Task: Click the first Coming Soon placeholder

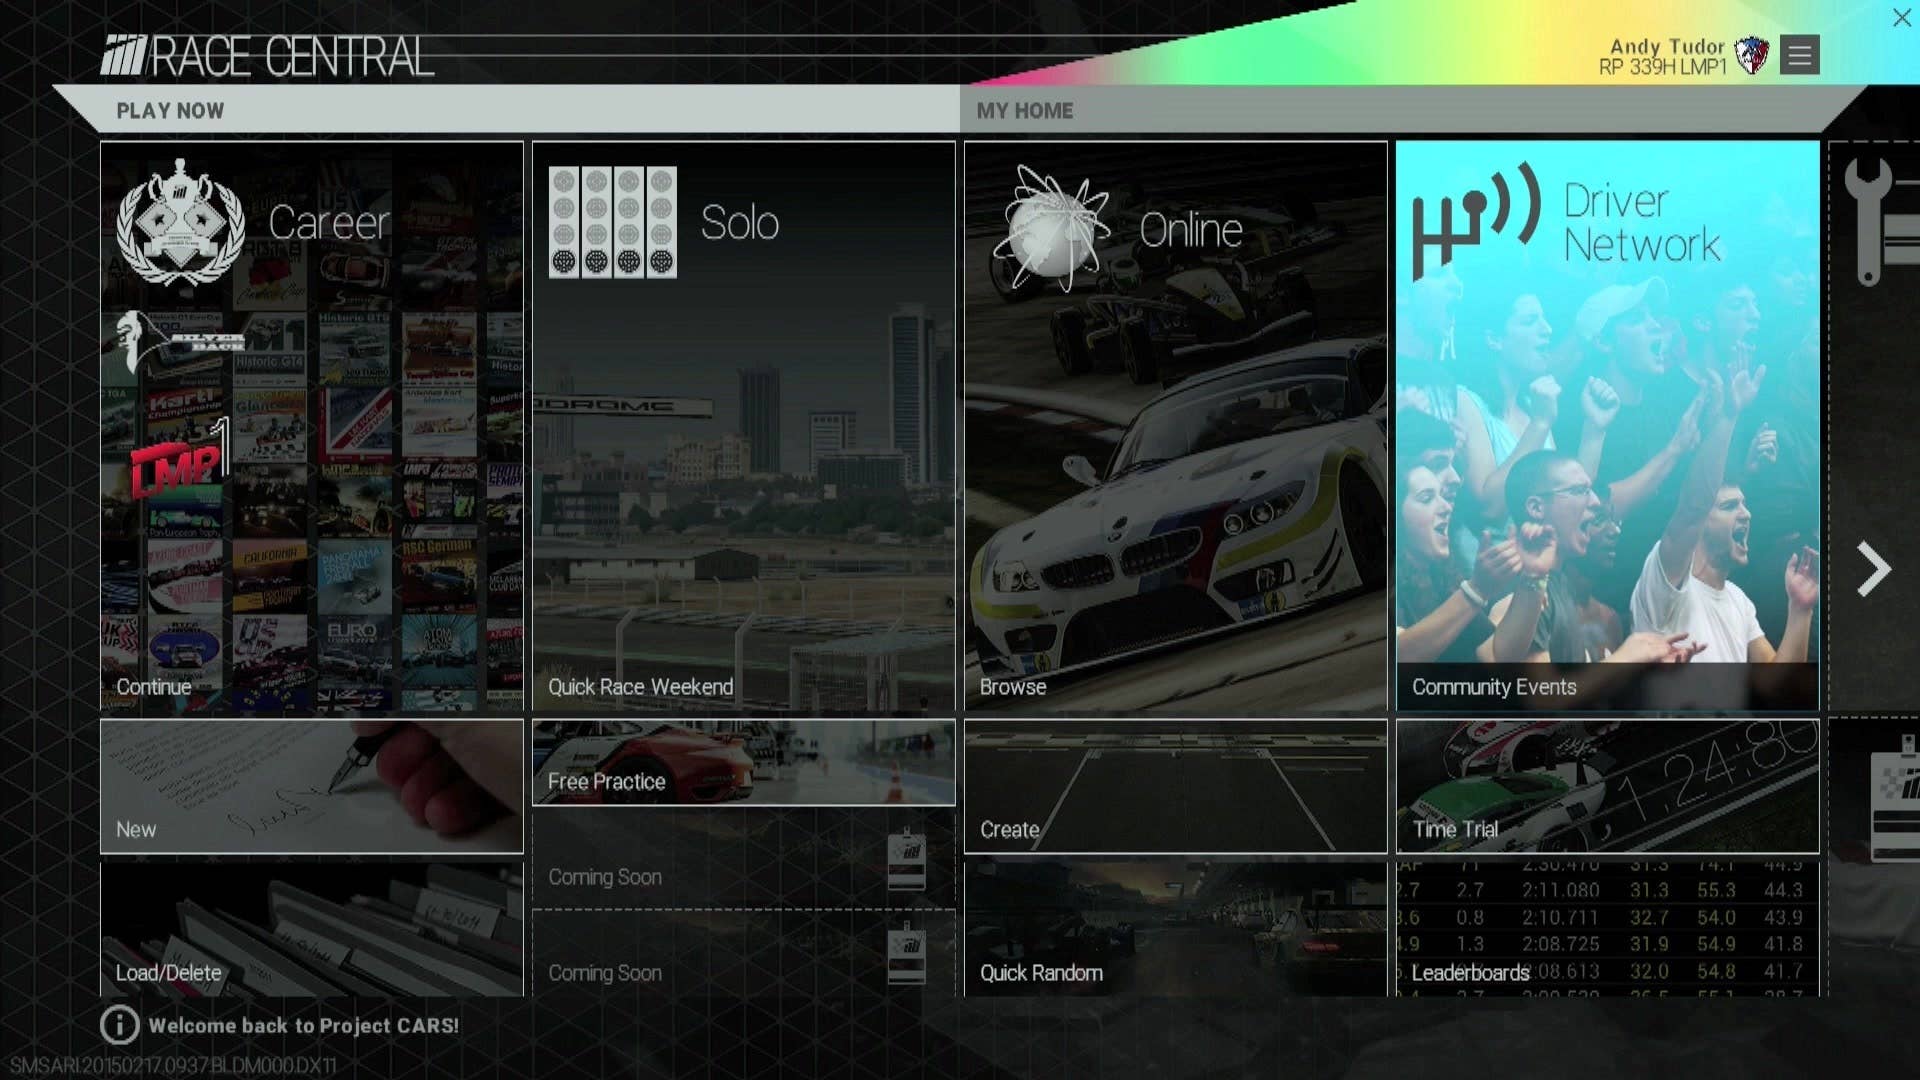Action: point(743,860)
